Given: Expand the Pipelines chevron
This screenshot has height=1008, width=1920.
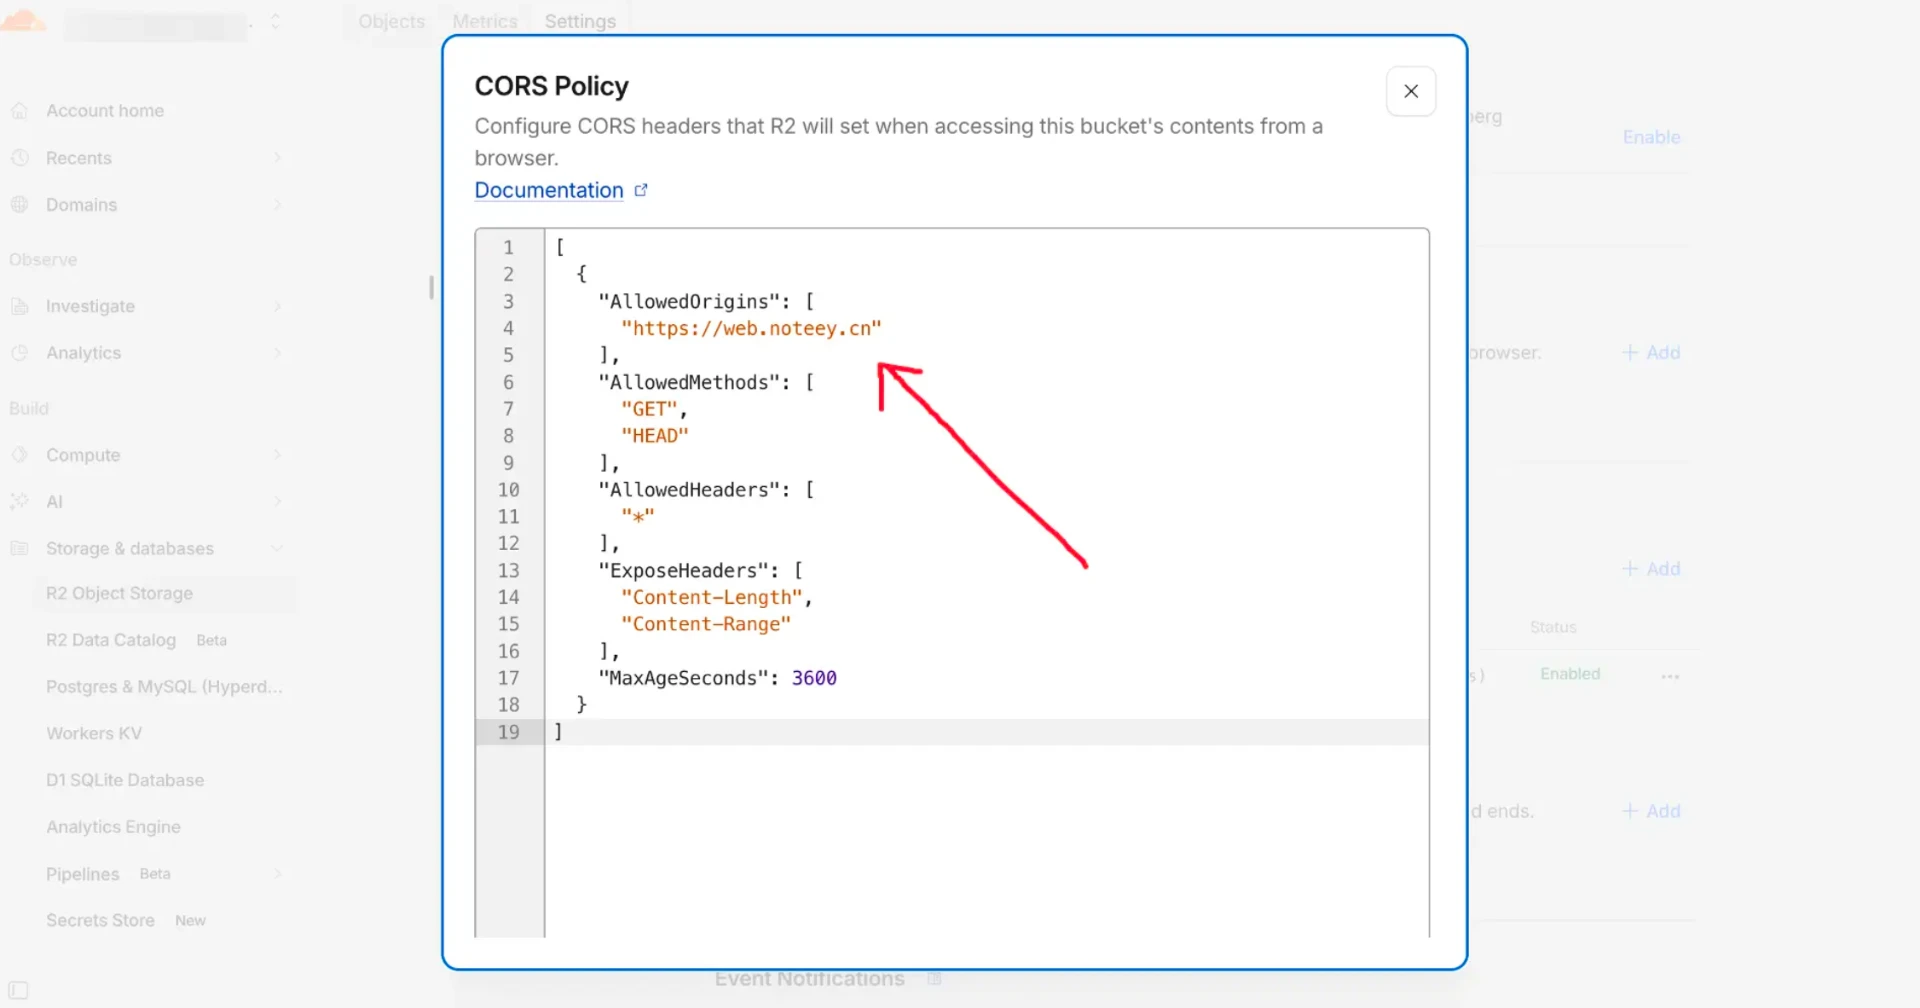Looking at the screenshot, I should (277, 874).
